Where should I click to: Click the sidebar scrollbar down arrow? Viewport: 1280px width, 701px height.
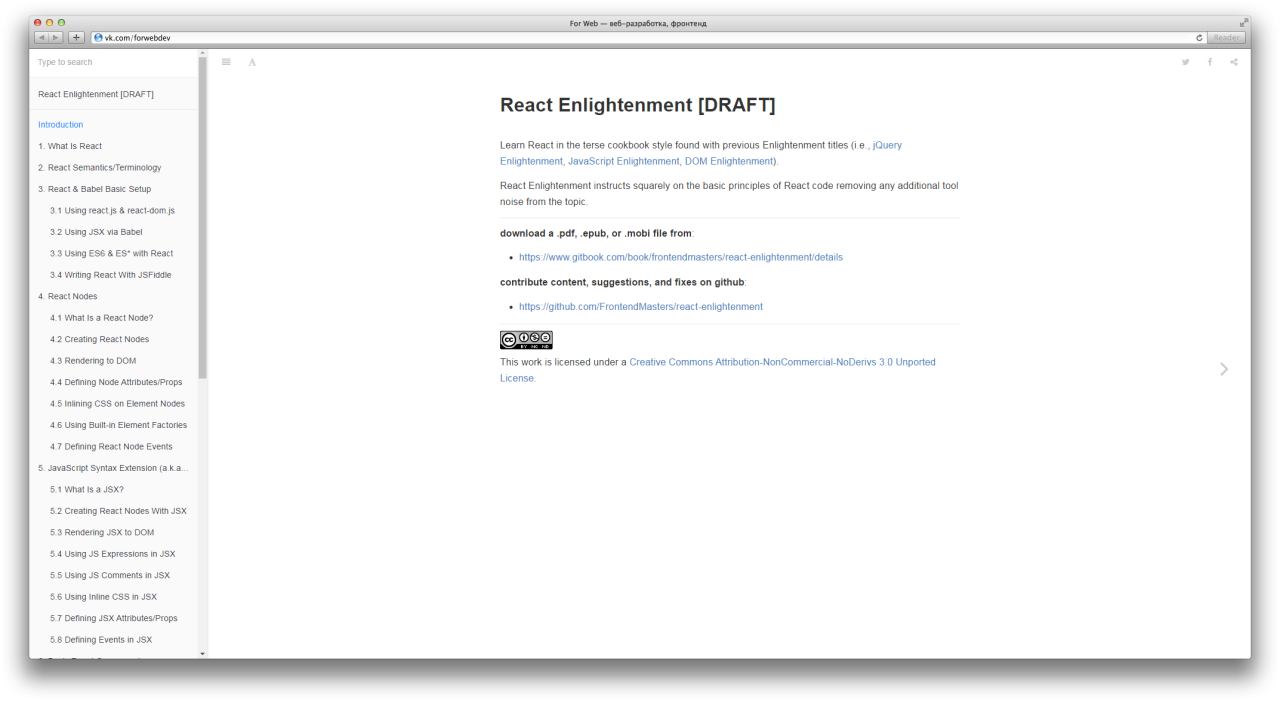[203, 654]
